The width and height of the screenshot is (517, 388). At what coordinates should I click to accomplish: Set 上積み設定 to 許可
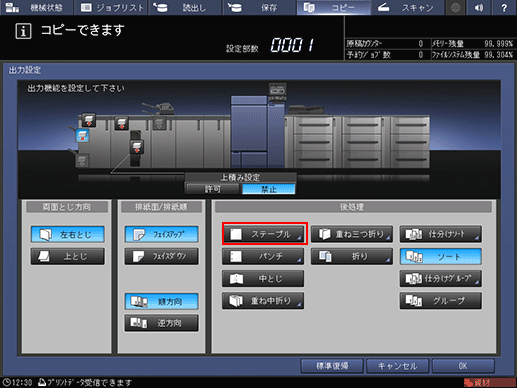point(212,189)
